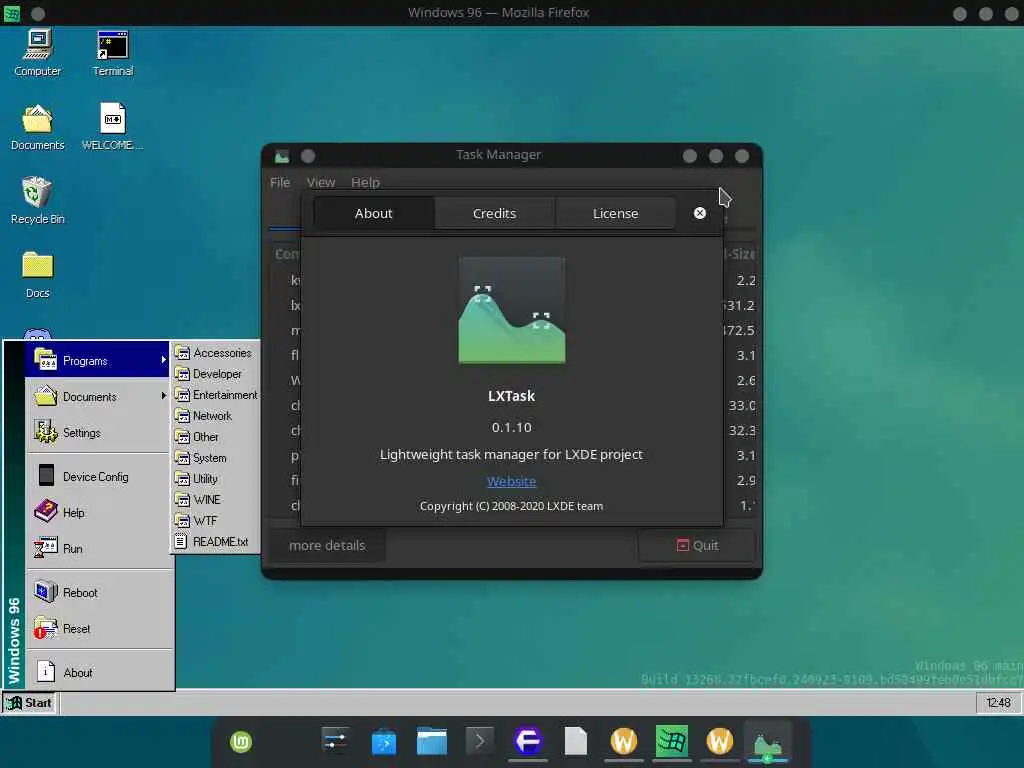This screenshot has width=1024, height=768.
Task: Open the File menu in Task Manager
Action: click(x=280, y=182)
